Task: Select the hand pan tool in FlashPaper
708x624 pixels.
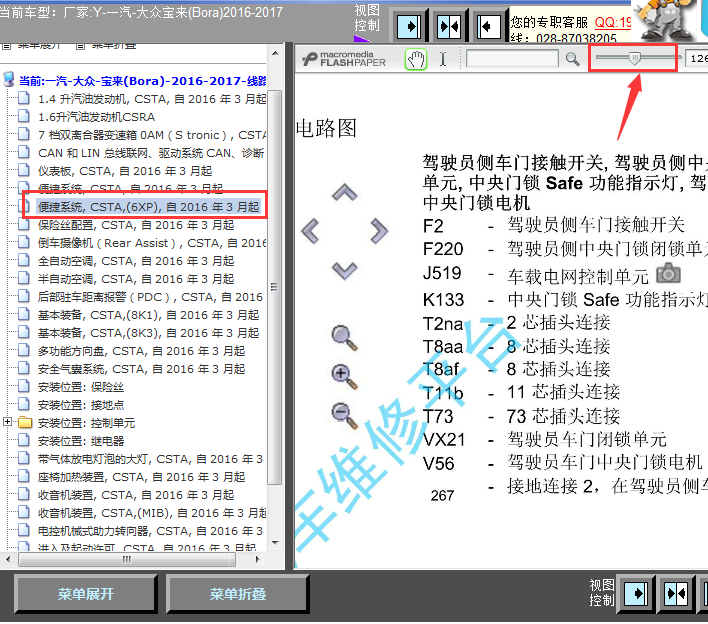Action: (415, 59)
